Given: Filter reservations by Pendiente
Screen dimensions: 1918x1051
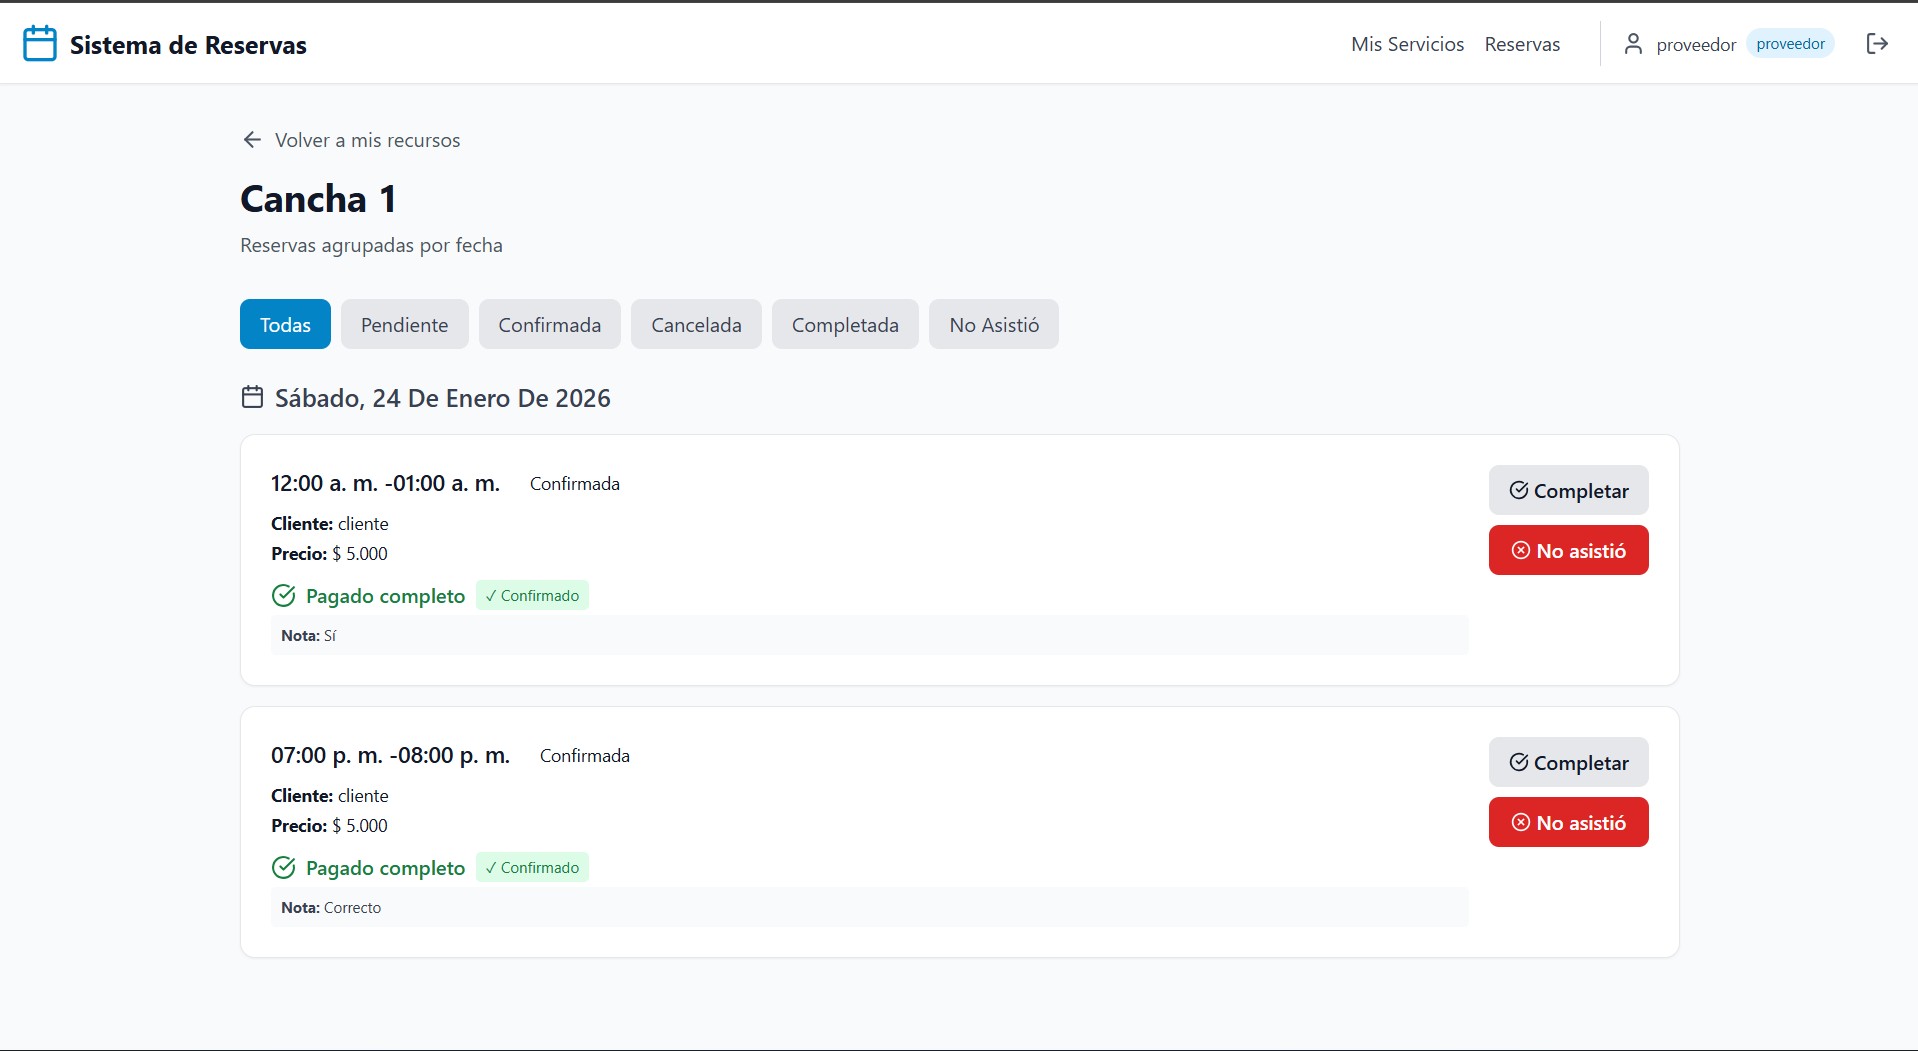Looking at the screenshot, I should click(404, 324).
